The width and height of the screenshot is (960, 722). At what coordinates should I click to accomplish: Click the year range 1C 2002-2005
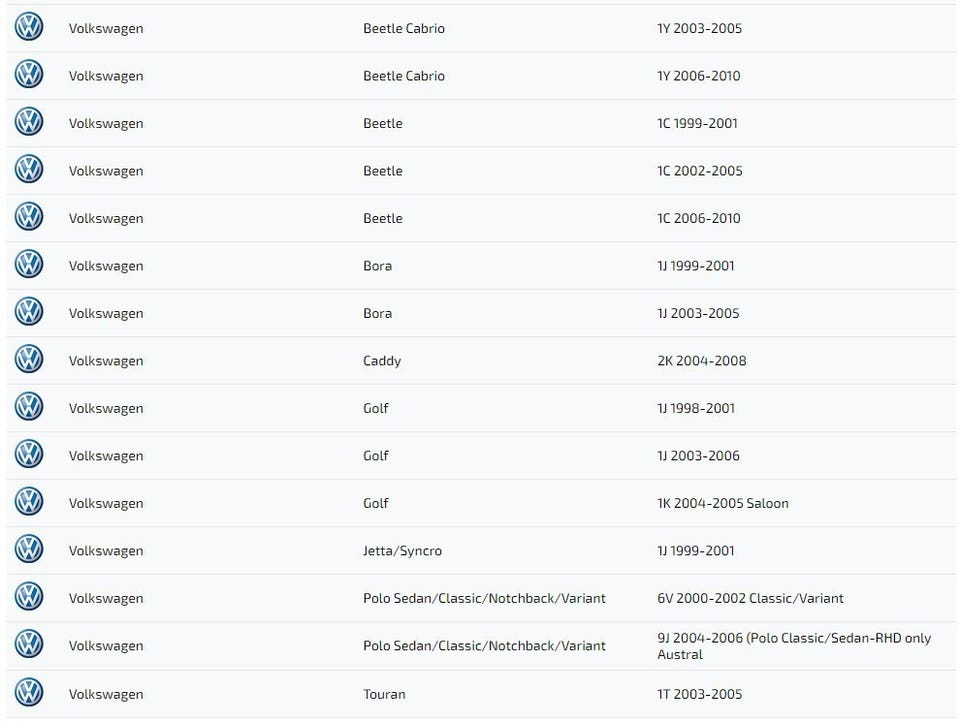click(699, 171)
